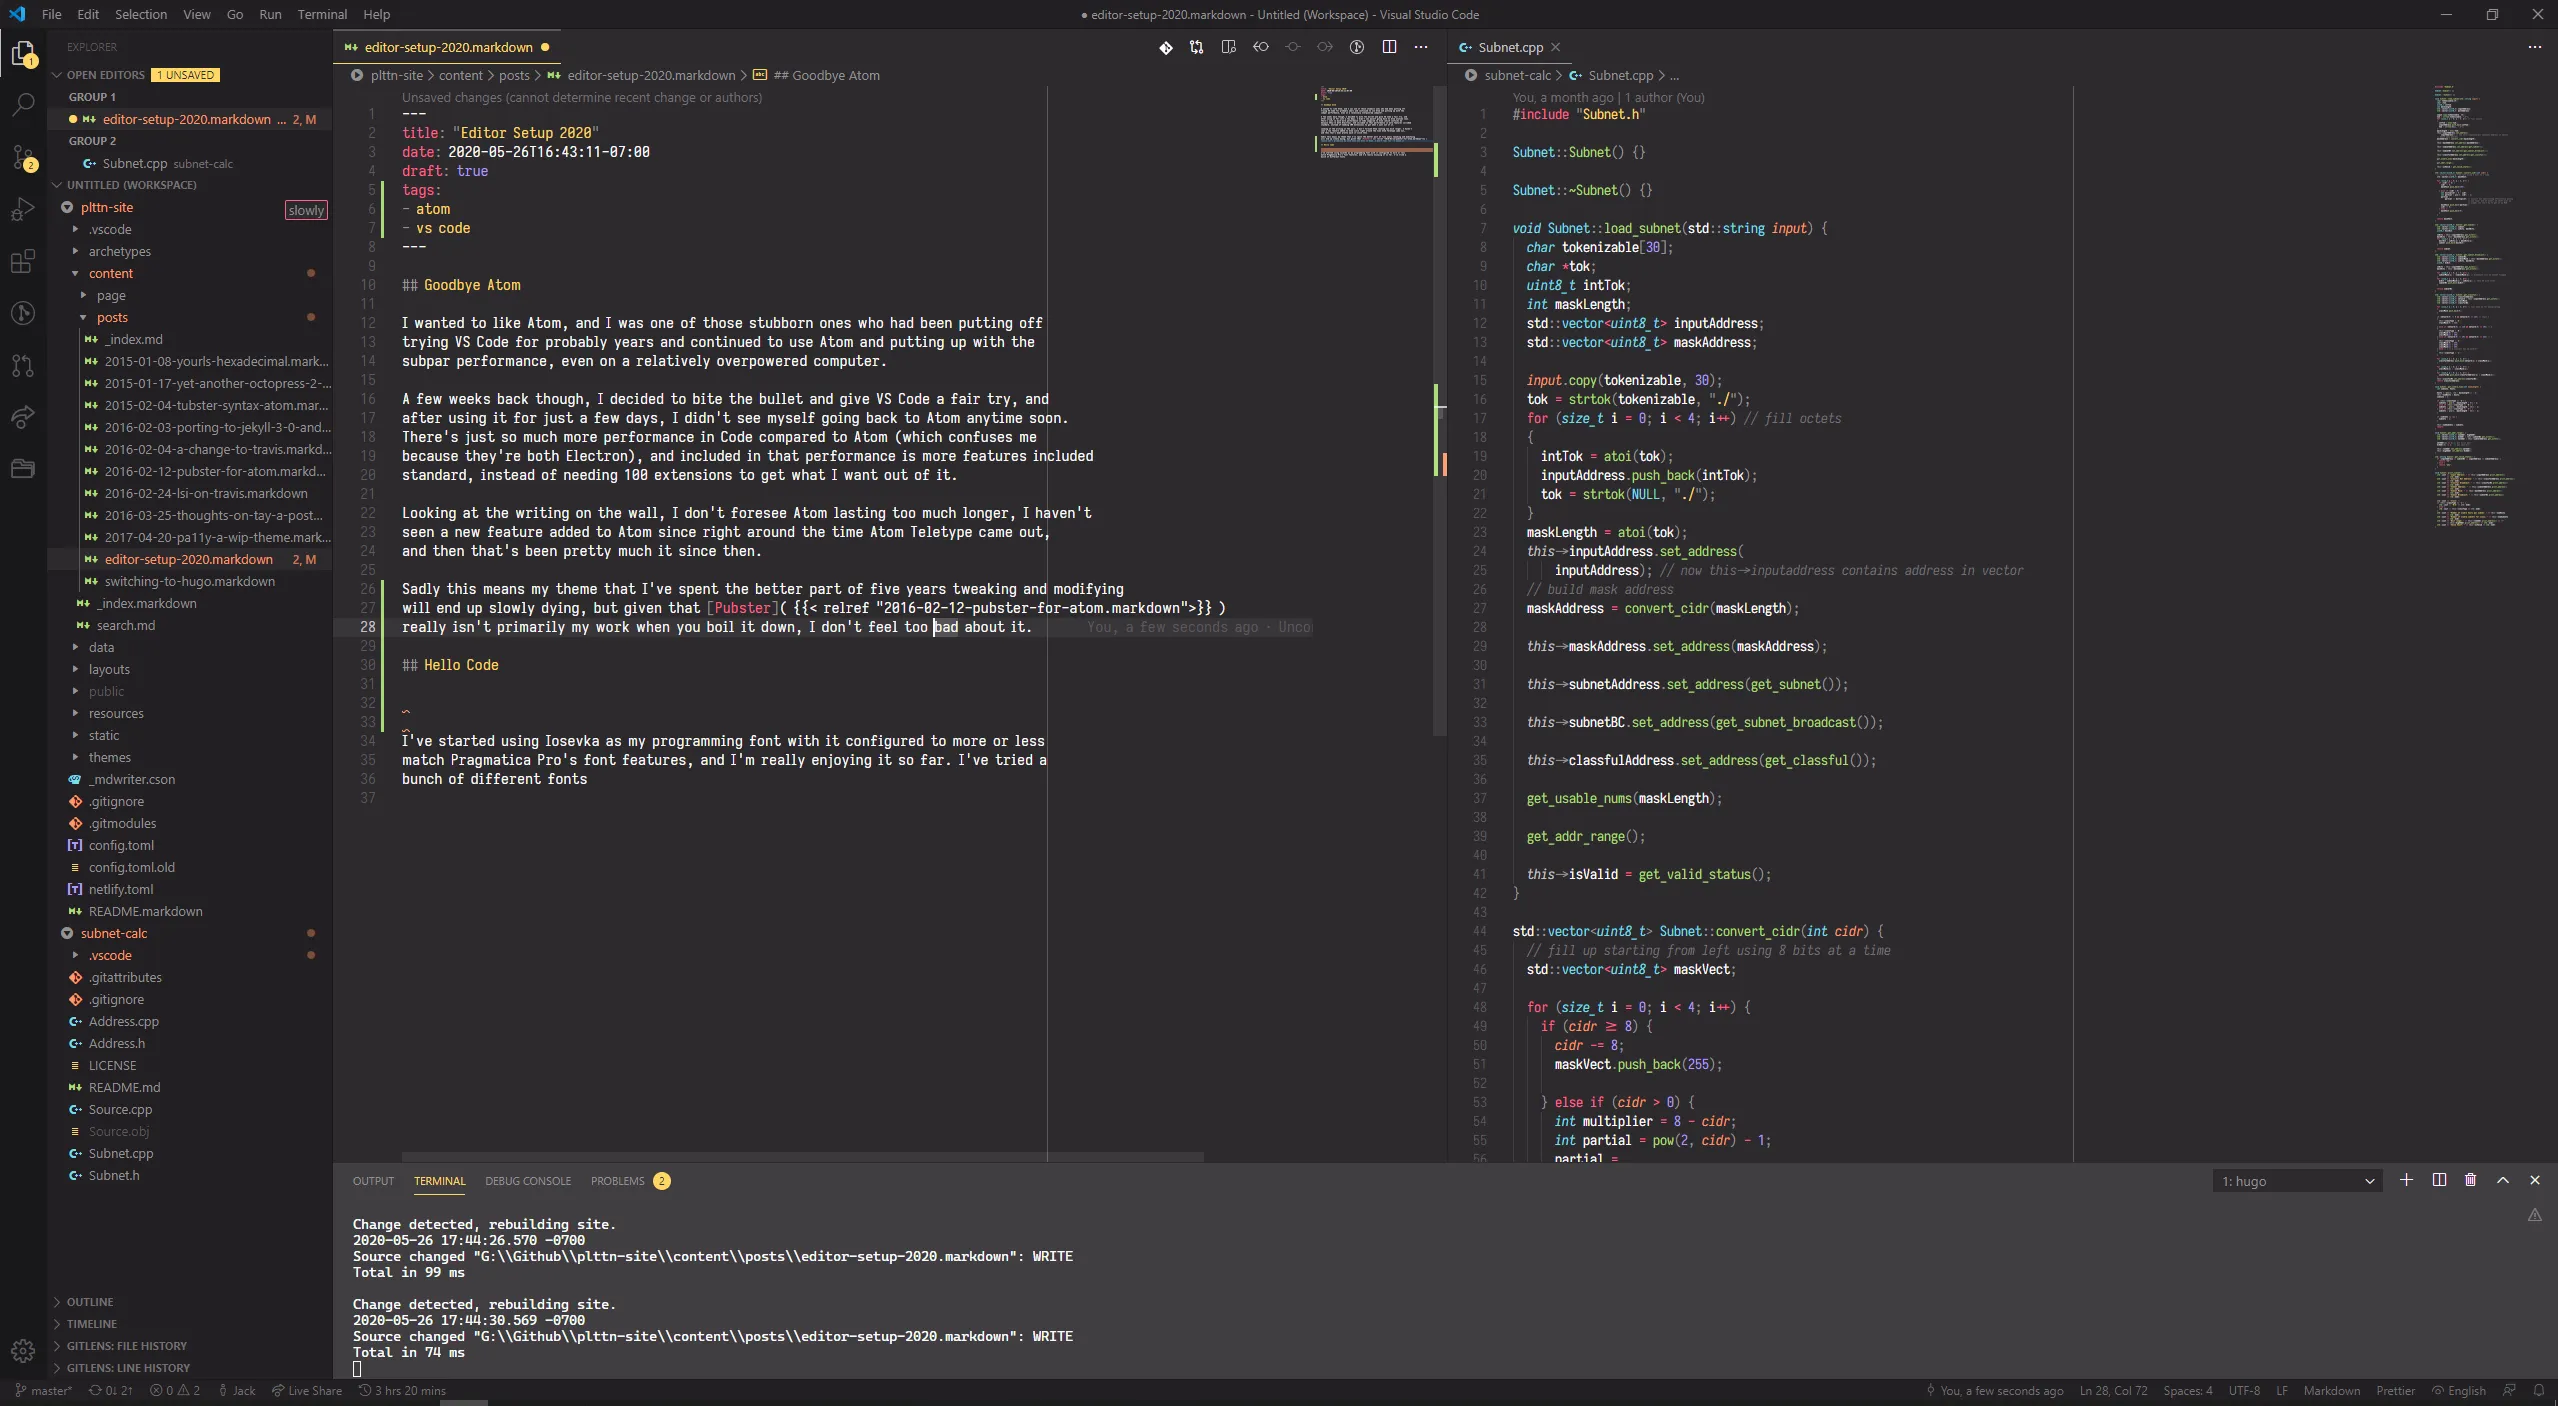Click the Markdown language mode indicator
This screenshot has width=2558, height=1406.
pyautogui.click(x=2331, y=1390)
